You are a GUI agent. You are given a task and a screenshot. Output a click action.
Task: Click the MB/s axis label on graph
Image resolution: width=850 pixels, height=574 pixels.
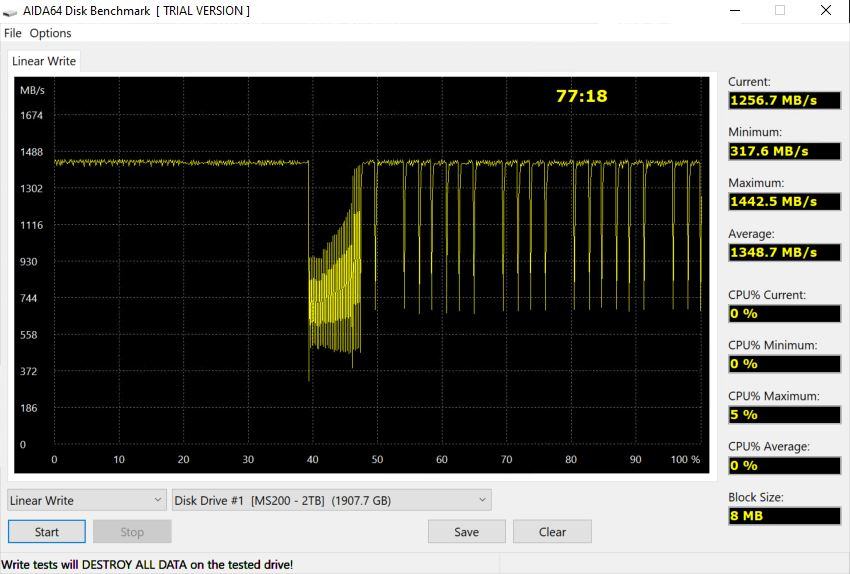[32, 91]
